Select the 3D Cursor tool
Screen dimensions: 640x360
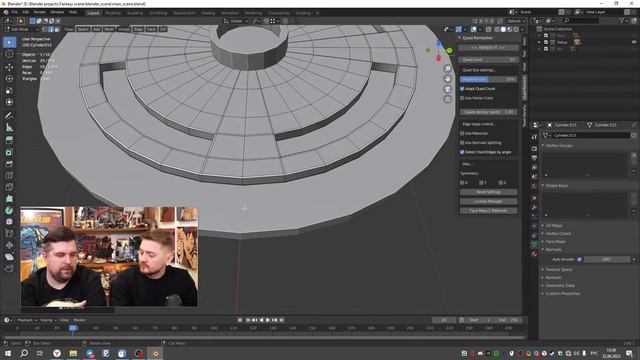coord(9,54)
